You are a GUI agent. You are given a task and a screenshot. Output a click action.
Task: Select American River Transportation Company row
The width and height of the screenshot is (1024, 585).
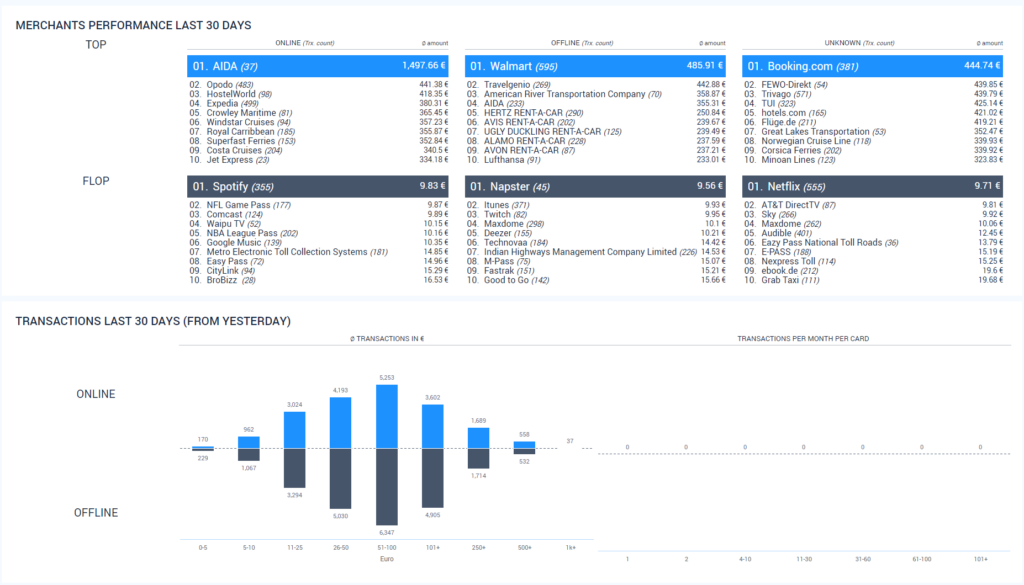pyautogui.click(x=595, y=94)
